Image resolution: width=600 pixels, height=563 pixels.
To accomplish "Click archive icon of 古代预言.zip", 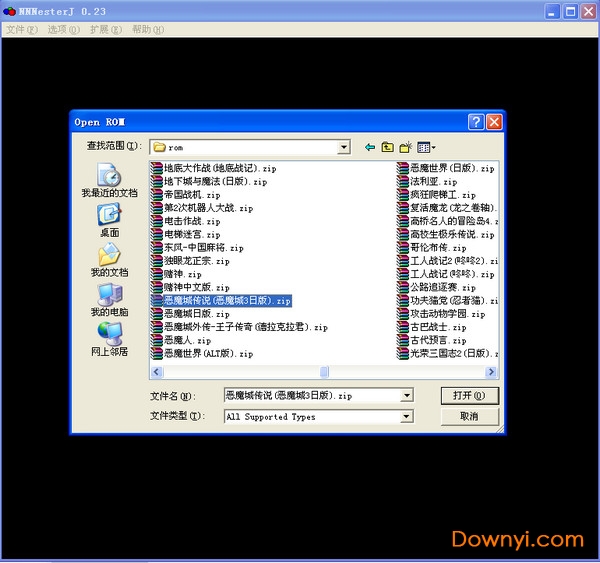I will tap(403, 340).
